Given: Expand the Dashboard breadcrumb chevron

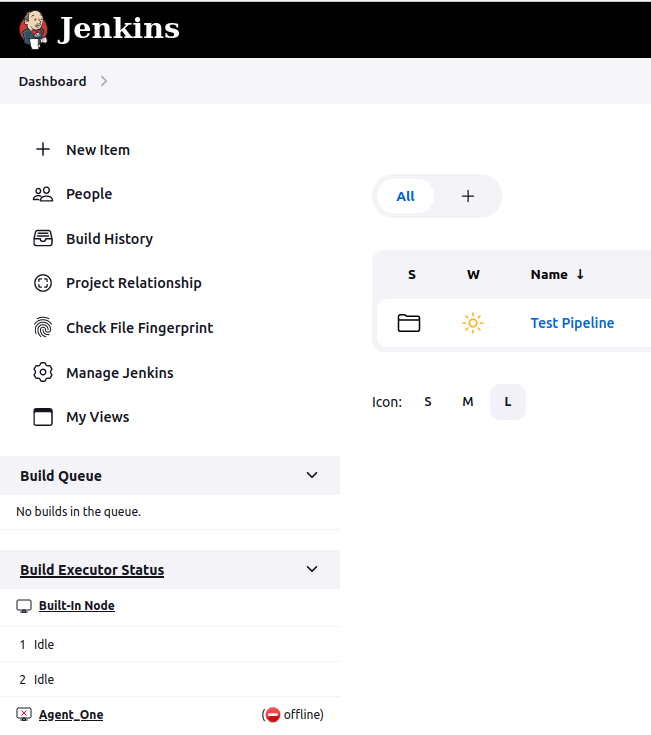Looking at the screenshot, I should tap(104, 82).
